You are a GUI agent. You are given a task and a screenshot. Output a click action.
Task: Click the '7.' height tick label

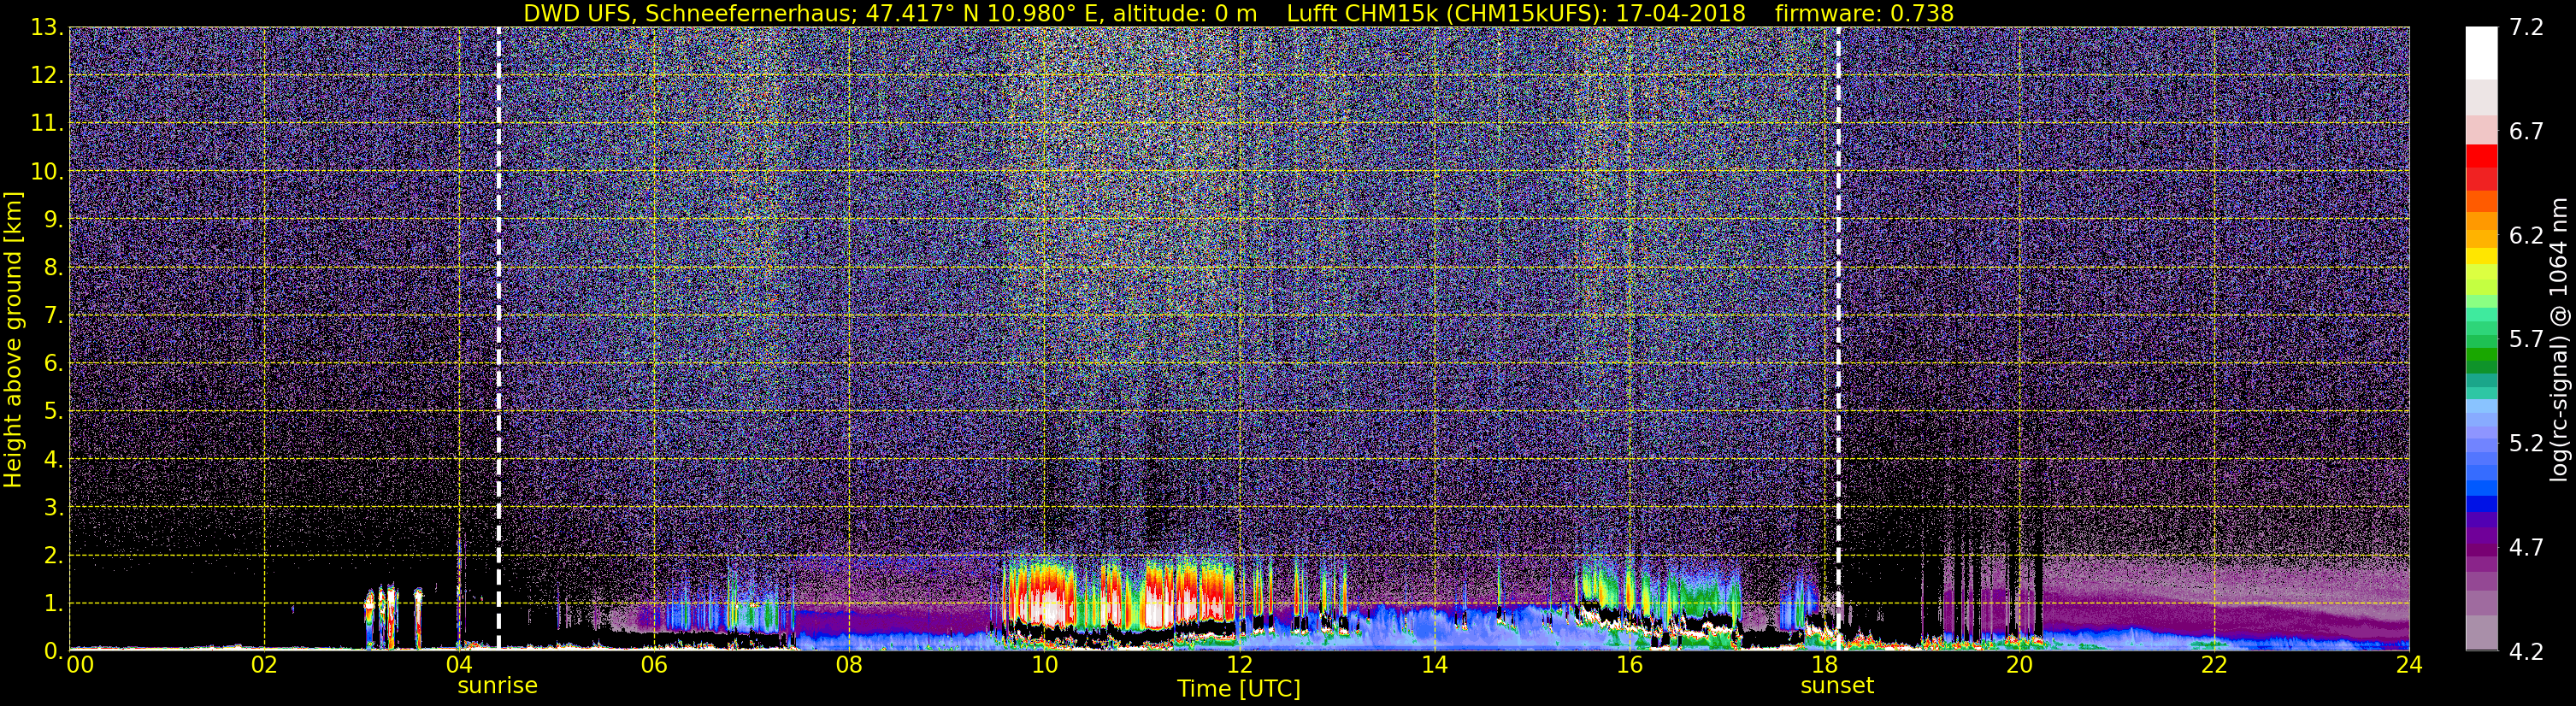point(52,315)
